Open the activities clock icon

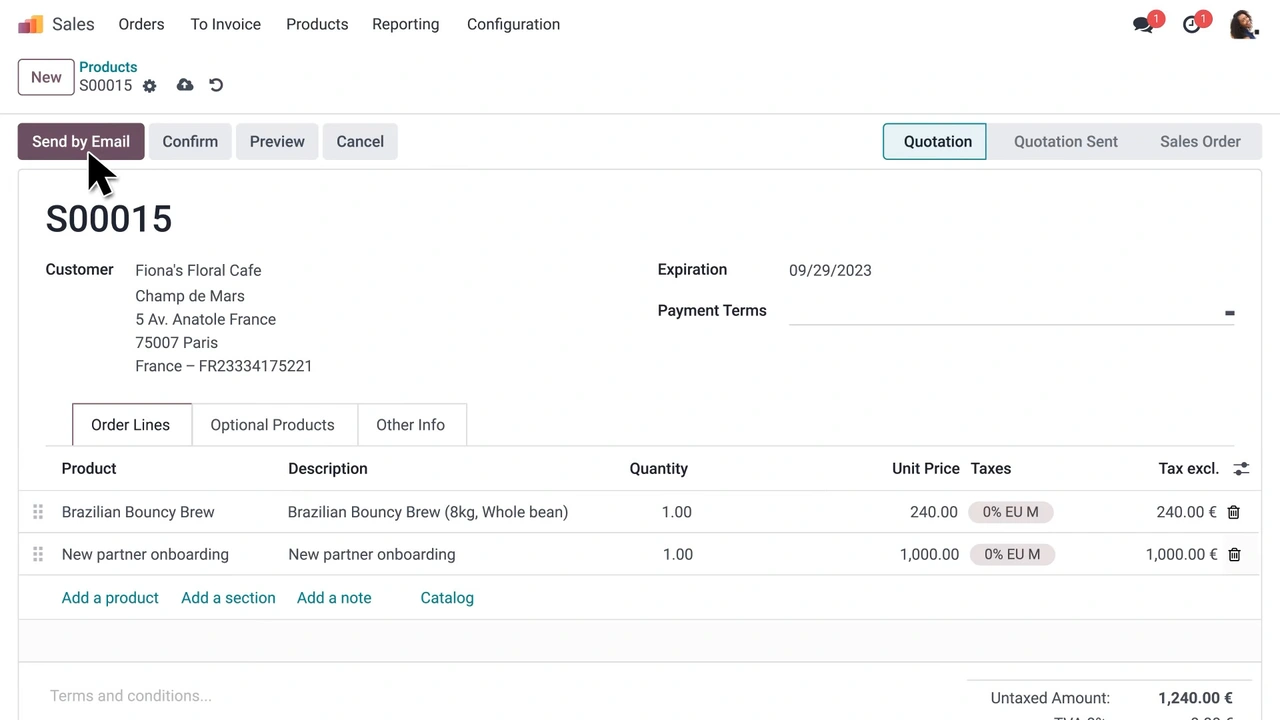pos(1191,25)
